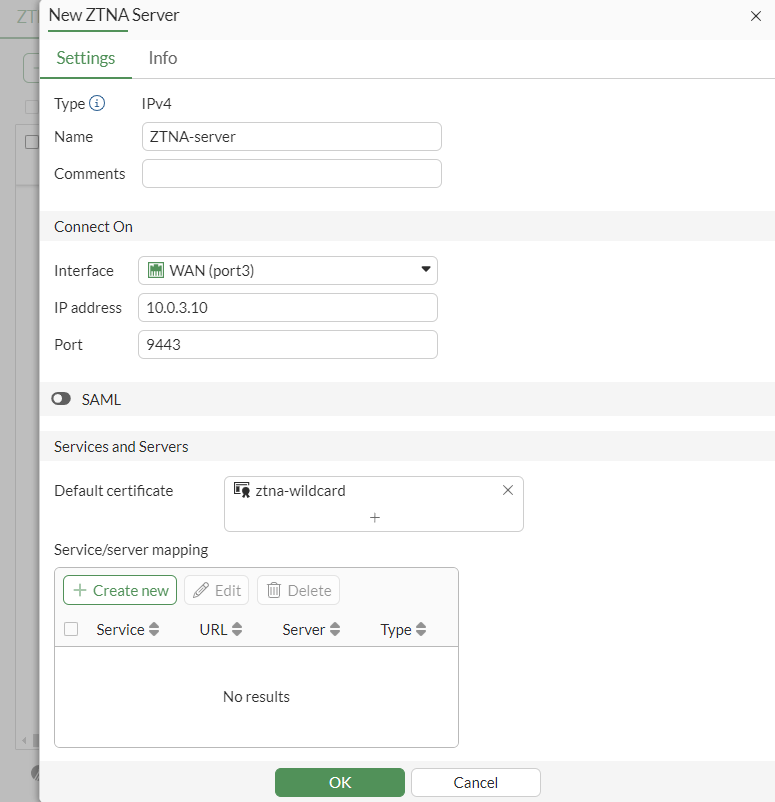
Task: Click the Name input field
Action: [291, 137]
